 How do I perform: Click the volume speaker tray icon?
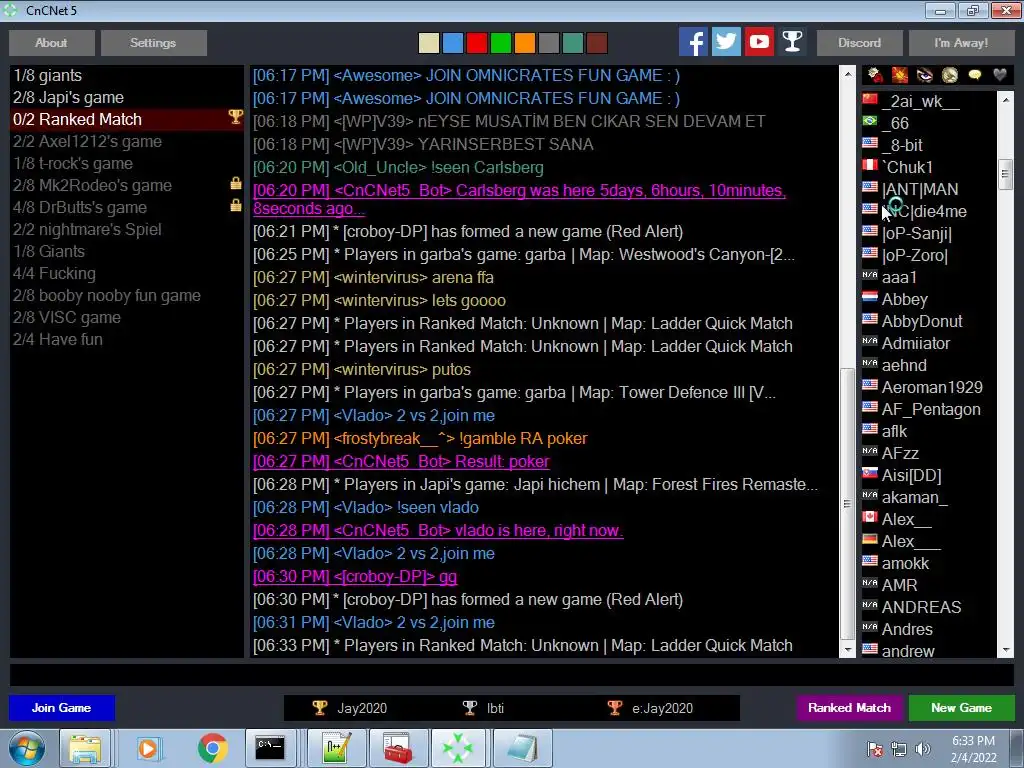[x=923, y=749]
